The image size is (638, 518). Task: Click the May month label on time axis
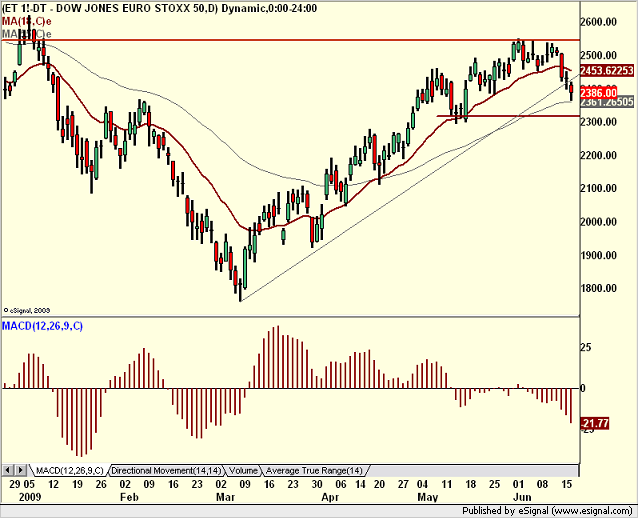428,497
